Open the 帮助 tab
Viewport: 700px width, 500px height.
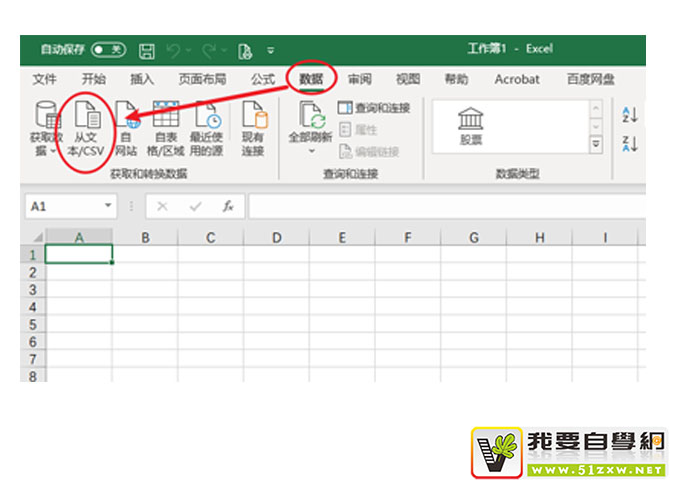coord(456,79)
